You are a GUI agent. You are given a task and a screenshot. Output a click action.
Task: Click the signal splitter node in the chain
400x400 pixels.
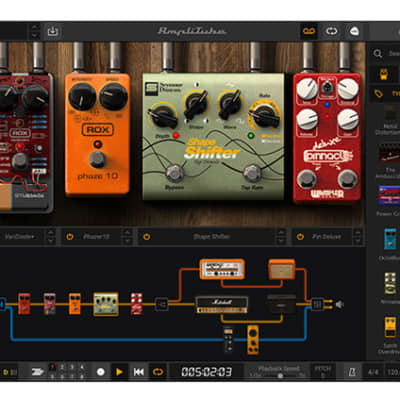tap(161, 304)
